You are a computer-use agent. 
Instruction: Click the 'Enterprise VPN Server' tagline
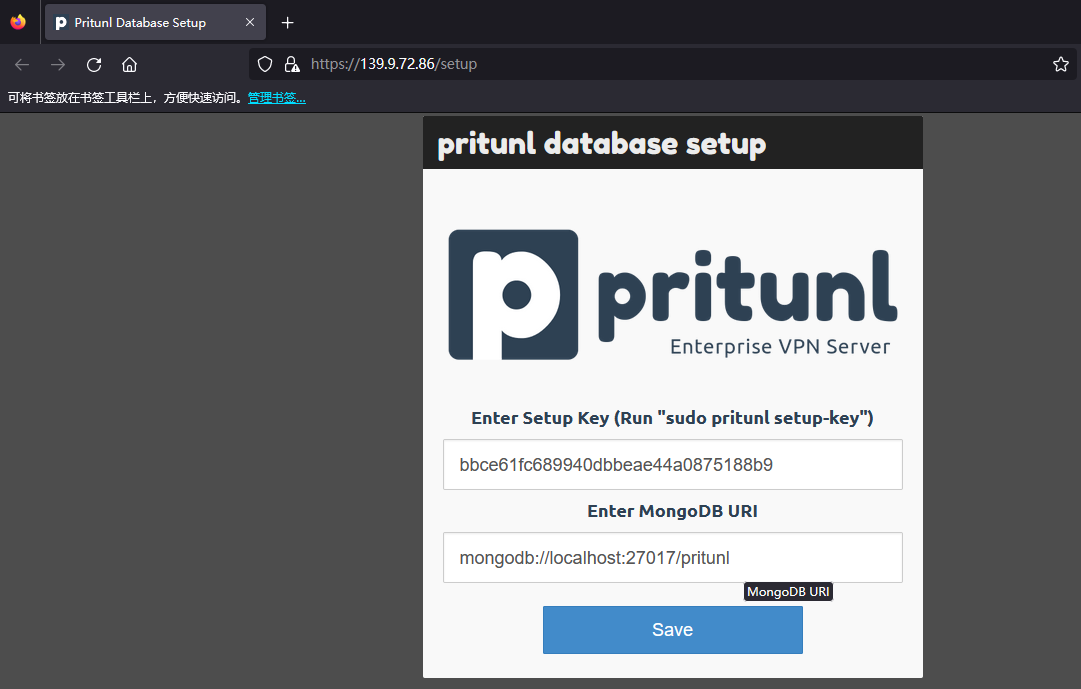(780, 346)
